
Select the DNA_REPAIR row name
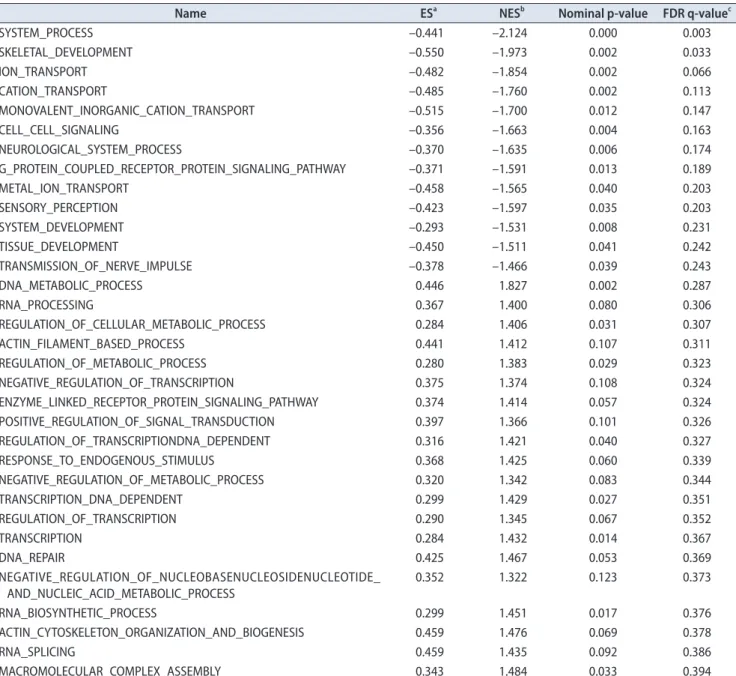[x=32, y=558]
